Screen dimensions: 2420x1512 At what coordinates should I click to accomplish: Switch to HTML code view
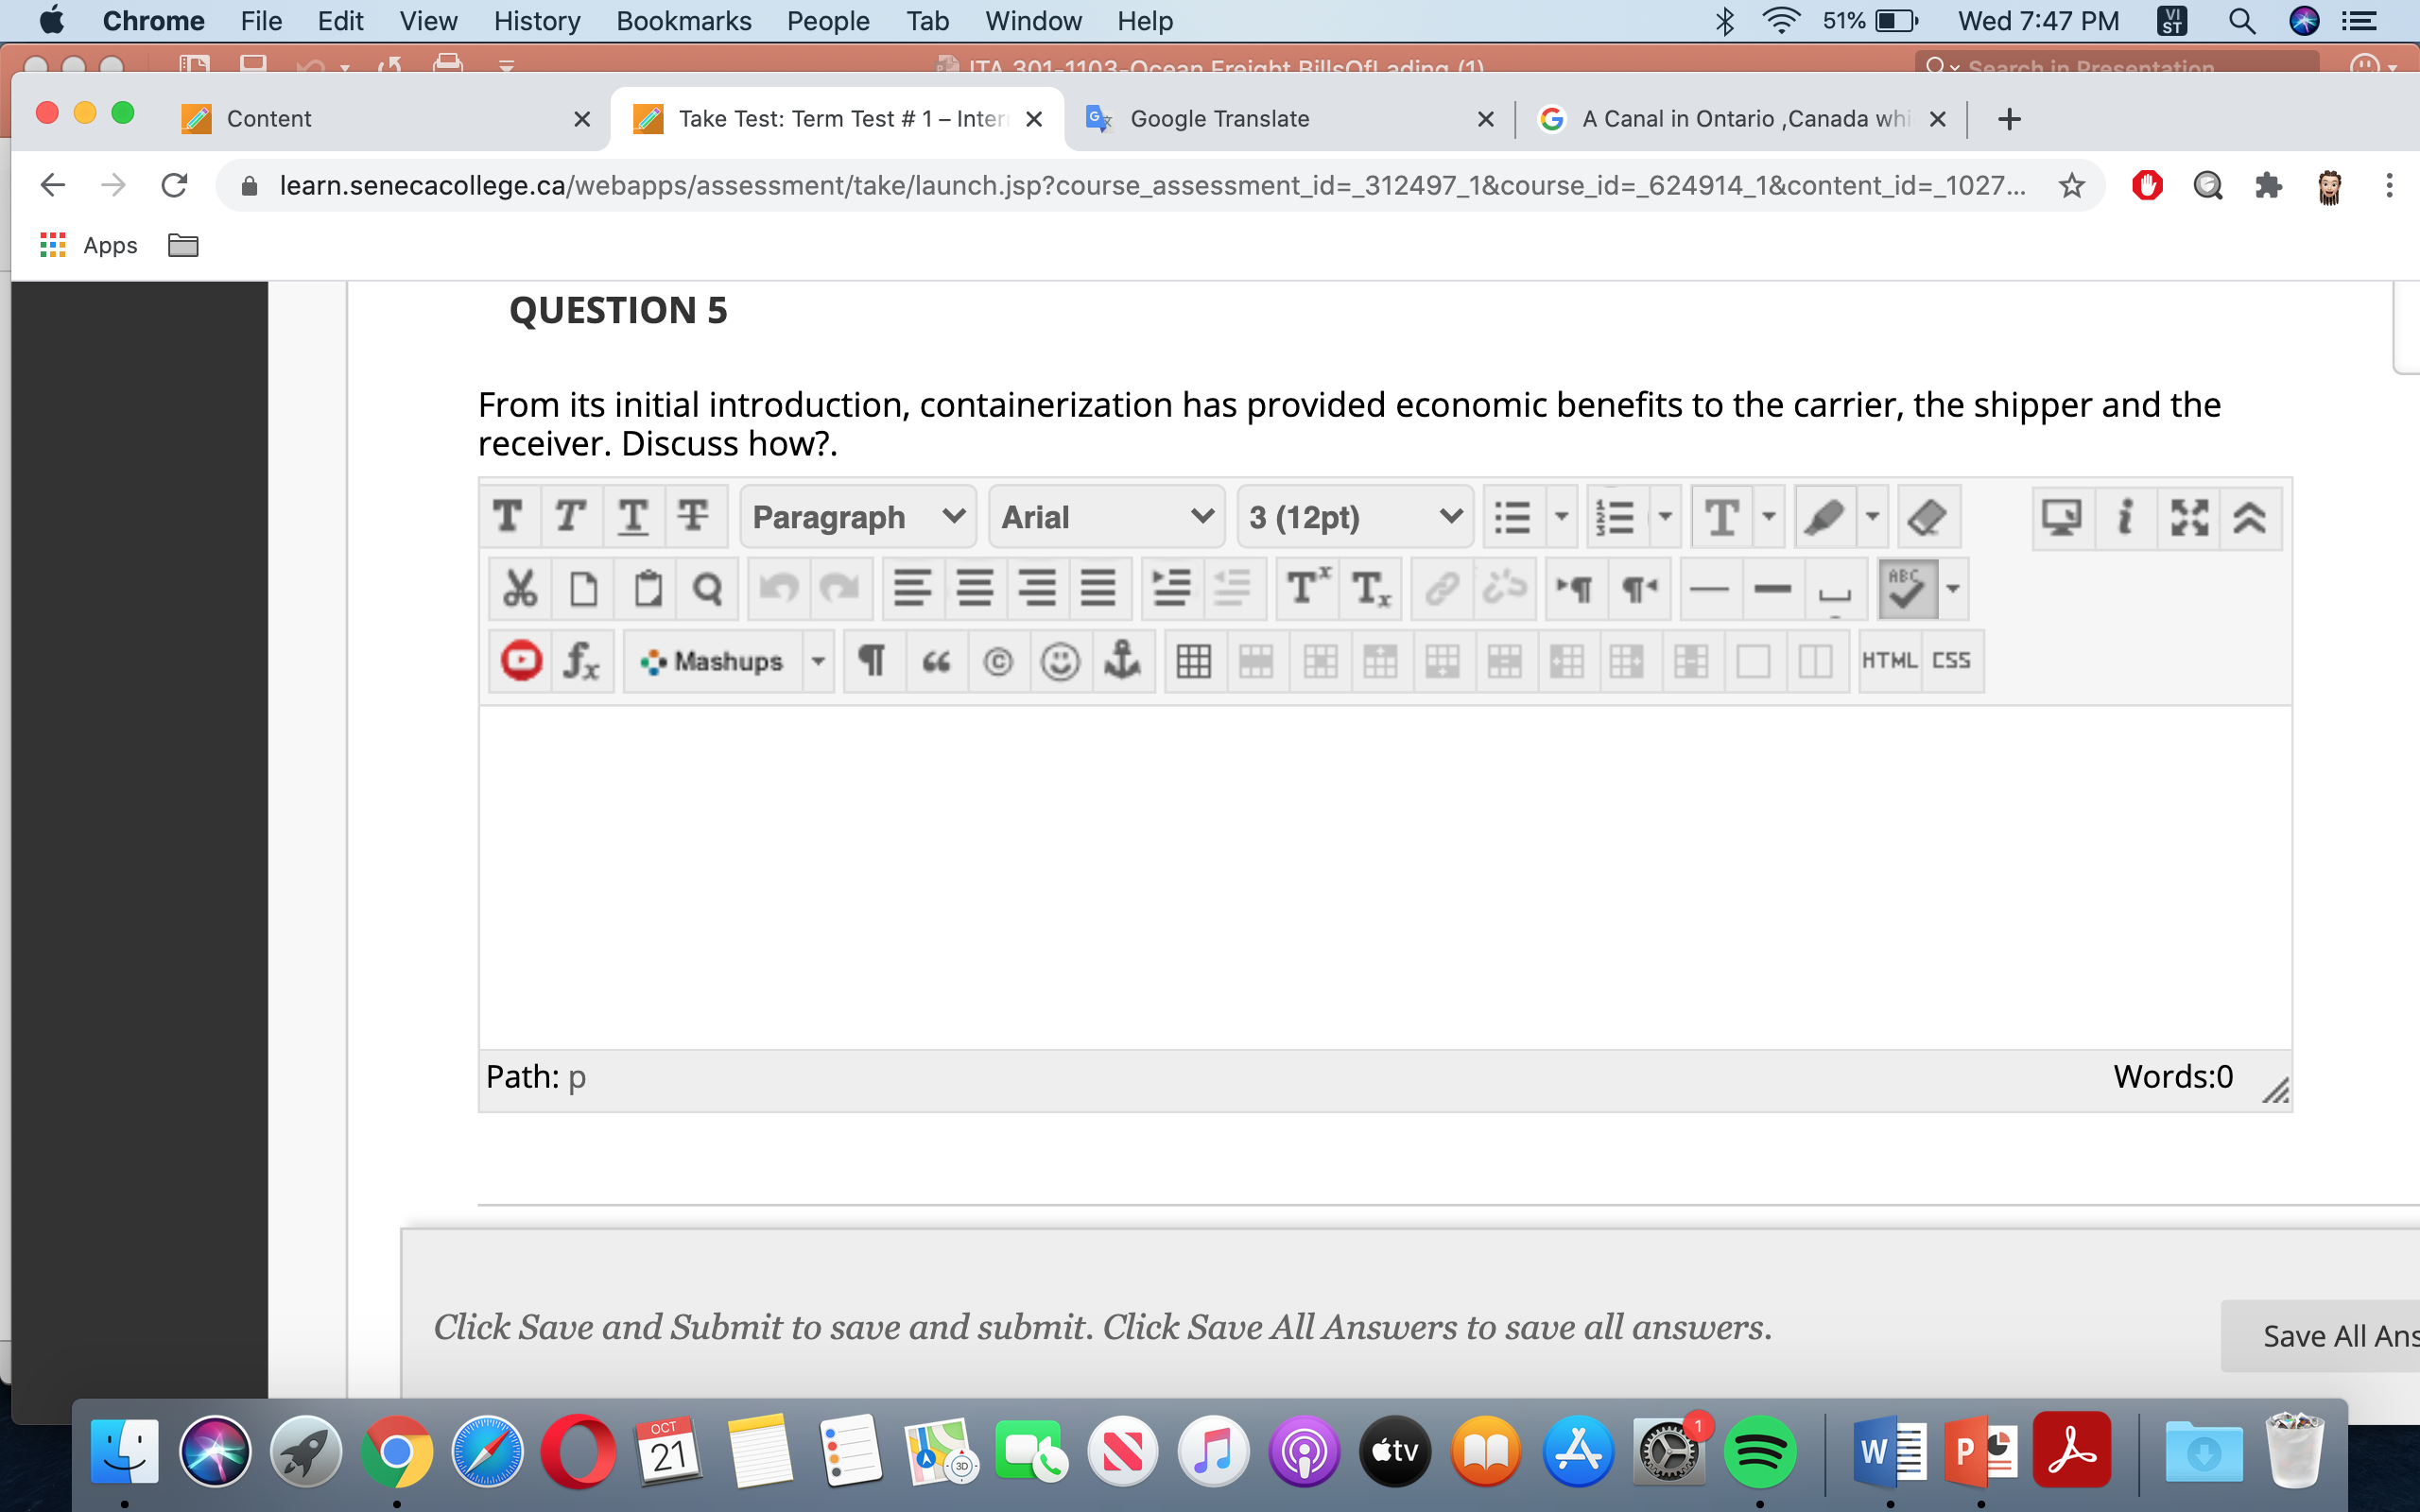[1889, 661]
